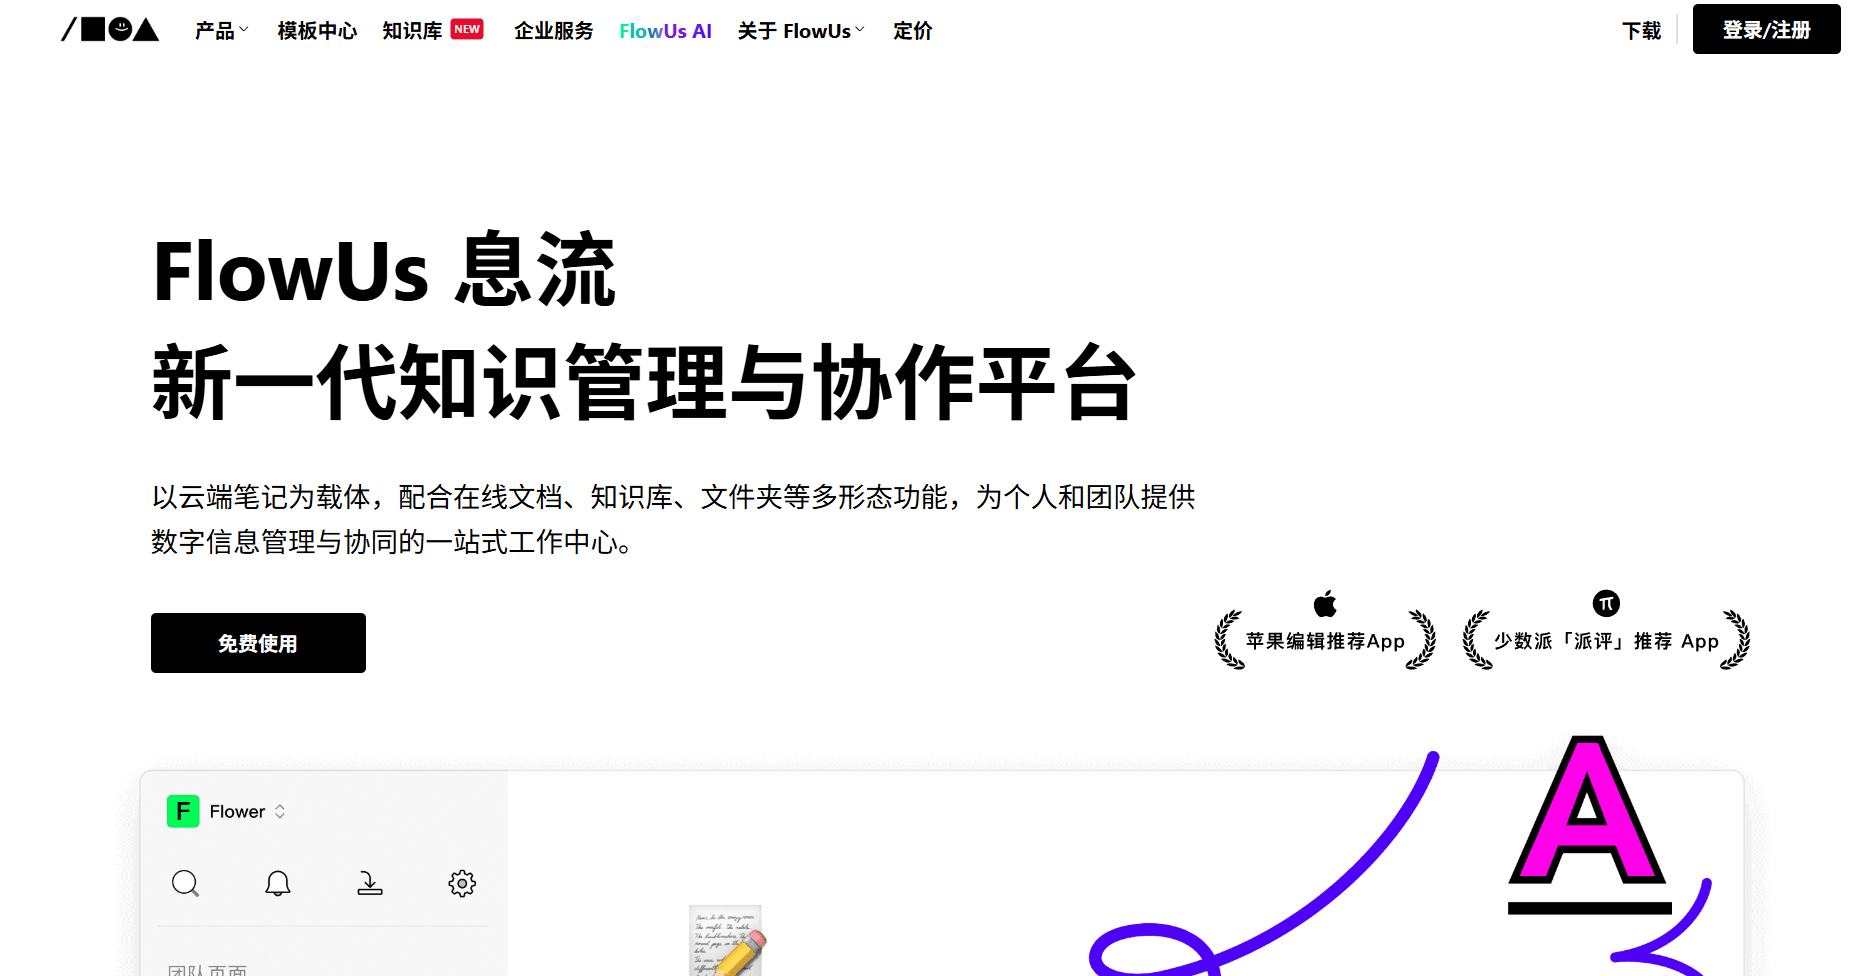
Task: Click the 少数派「派评」推荐 App badge text
Action: [1606, 641]
